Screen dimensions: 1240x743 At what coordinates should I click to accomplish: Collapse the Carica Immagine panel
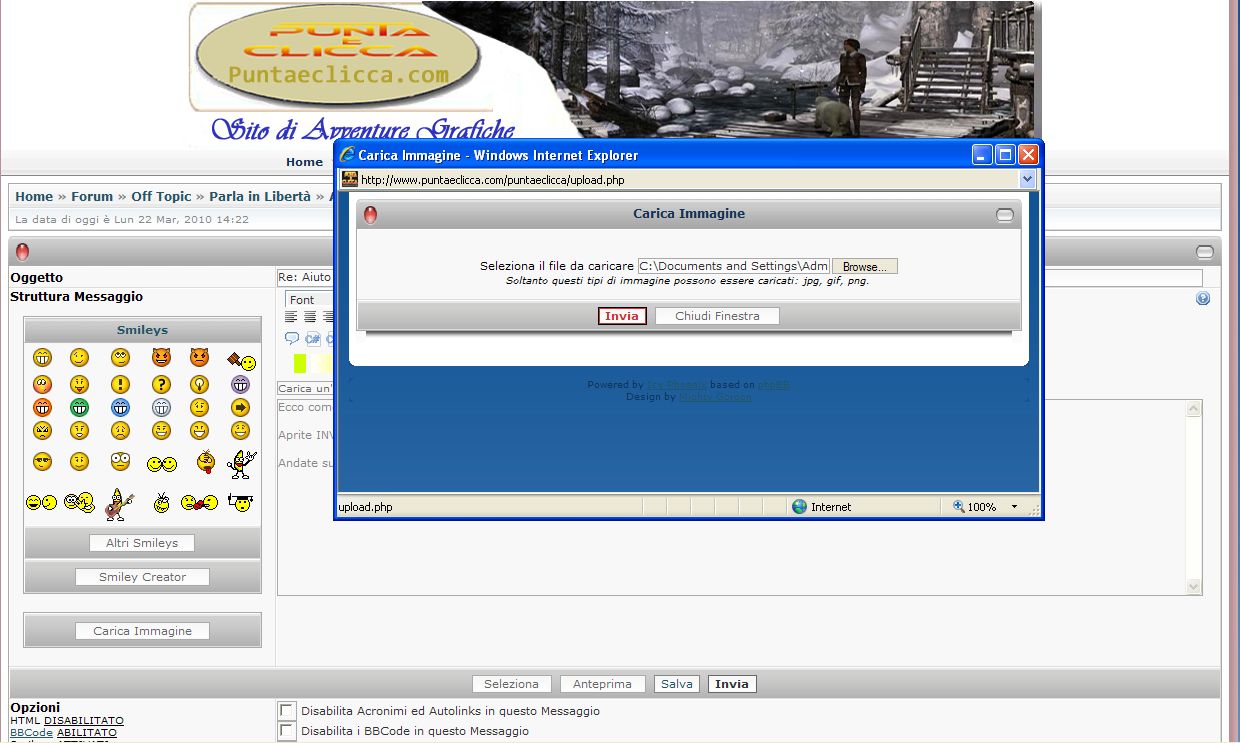[1005, 215]
